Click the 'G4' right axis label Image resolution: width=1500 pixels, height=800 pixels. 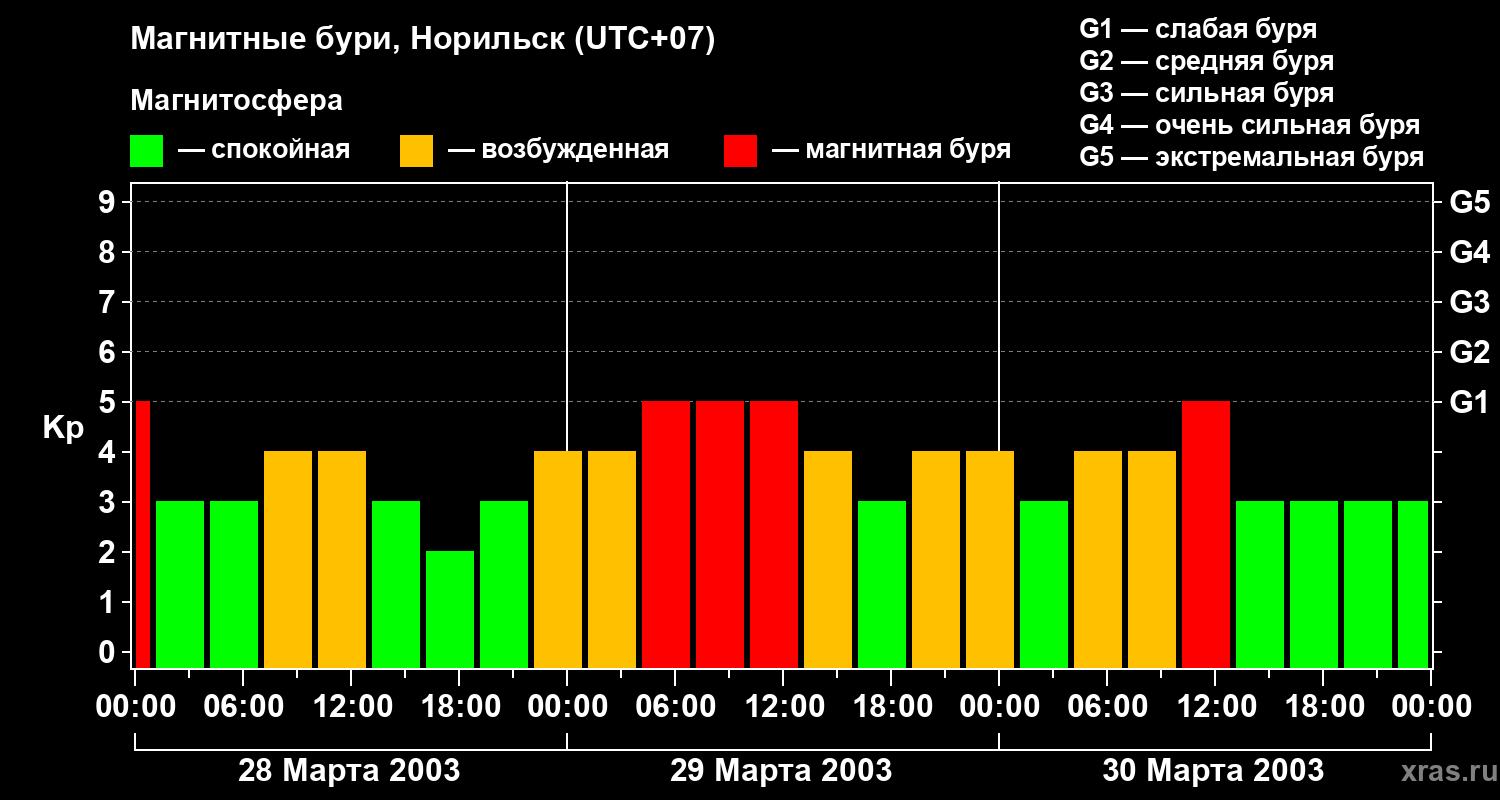pos(1469,252)
